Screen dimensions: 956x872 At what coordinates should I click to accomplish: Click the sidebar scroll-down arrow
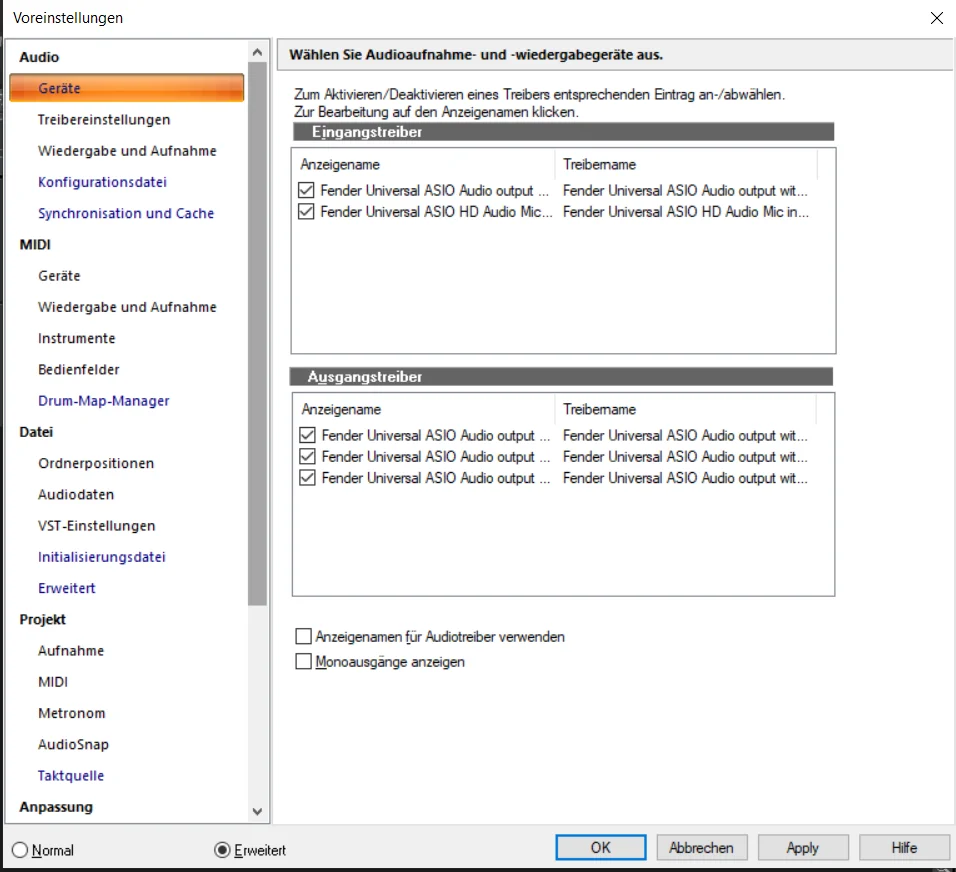(x=257, y=812)
